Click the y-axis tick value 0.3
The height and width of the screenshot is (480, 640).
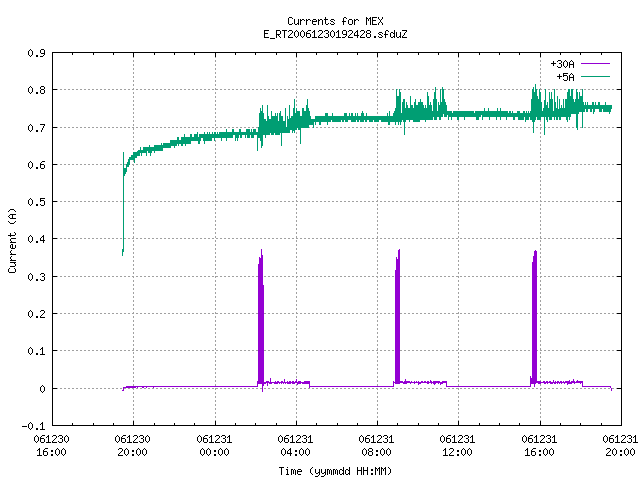(x=36, y=277)
